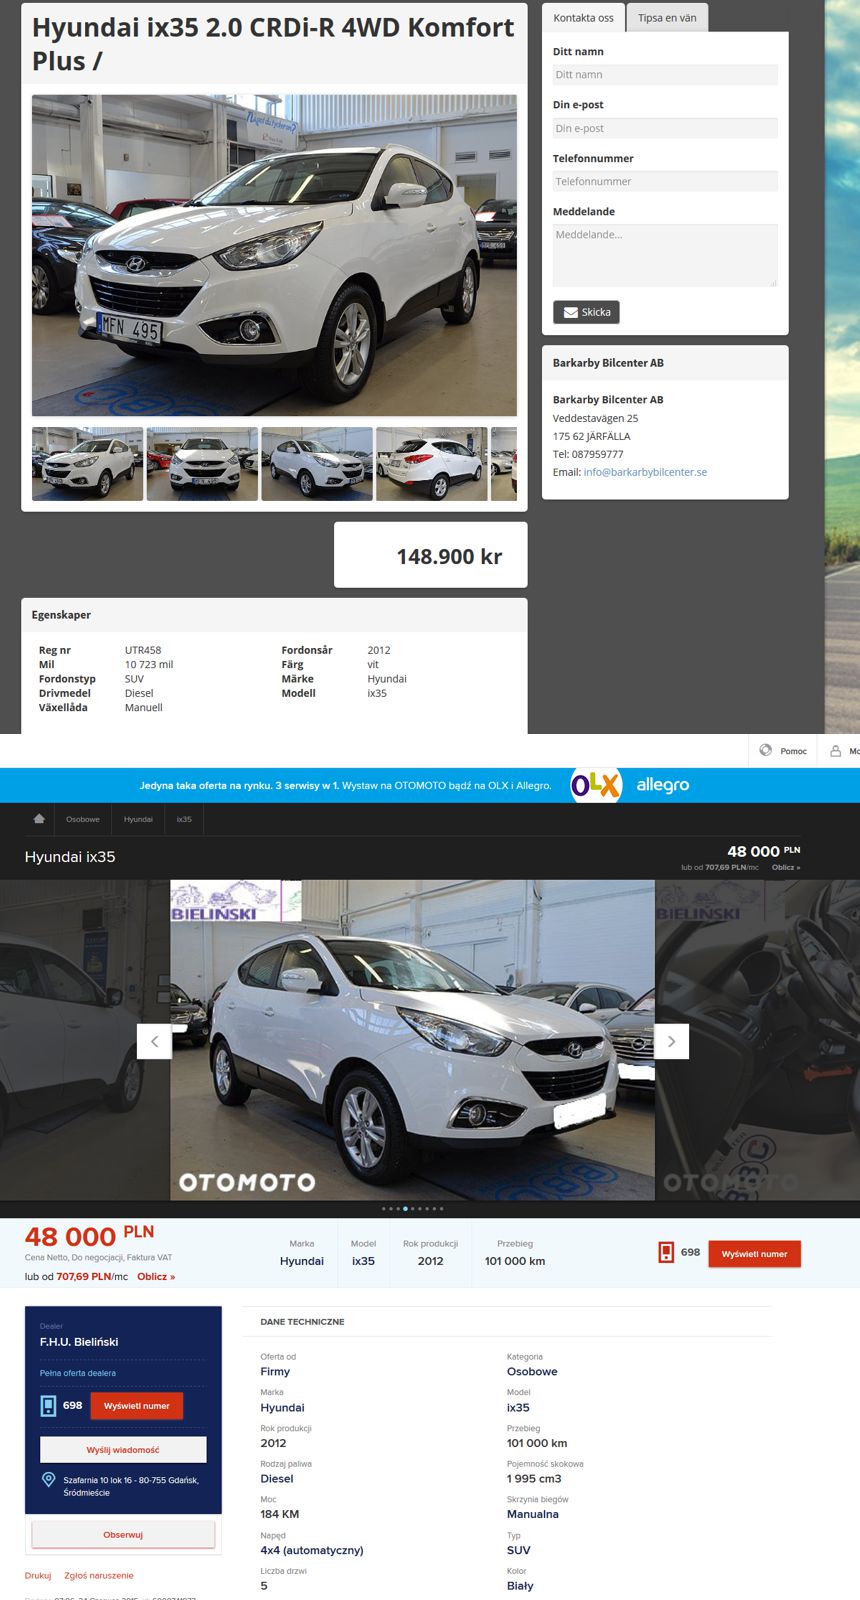Image resolution: width=860 pixels, height=1600 pixels.
Task: Click the 148.900 kr price
Action: click(x=449, y=557)
